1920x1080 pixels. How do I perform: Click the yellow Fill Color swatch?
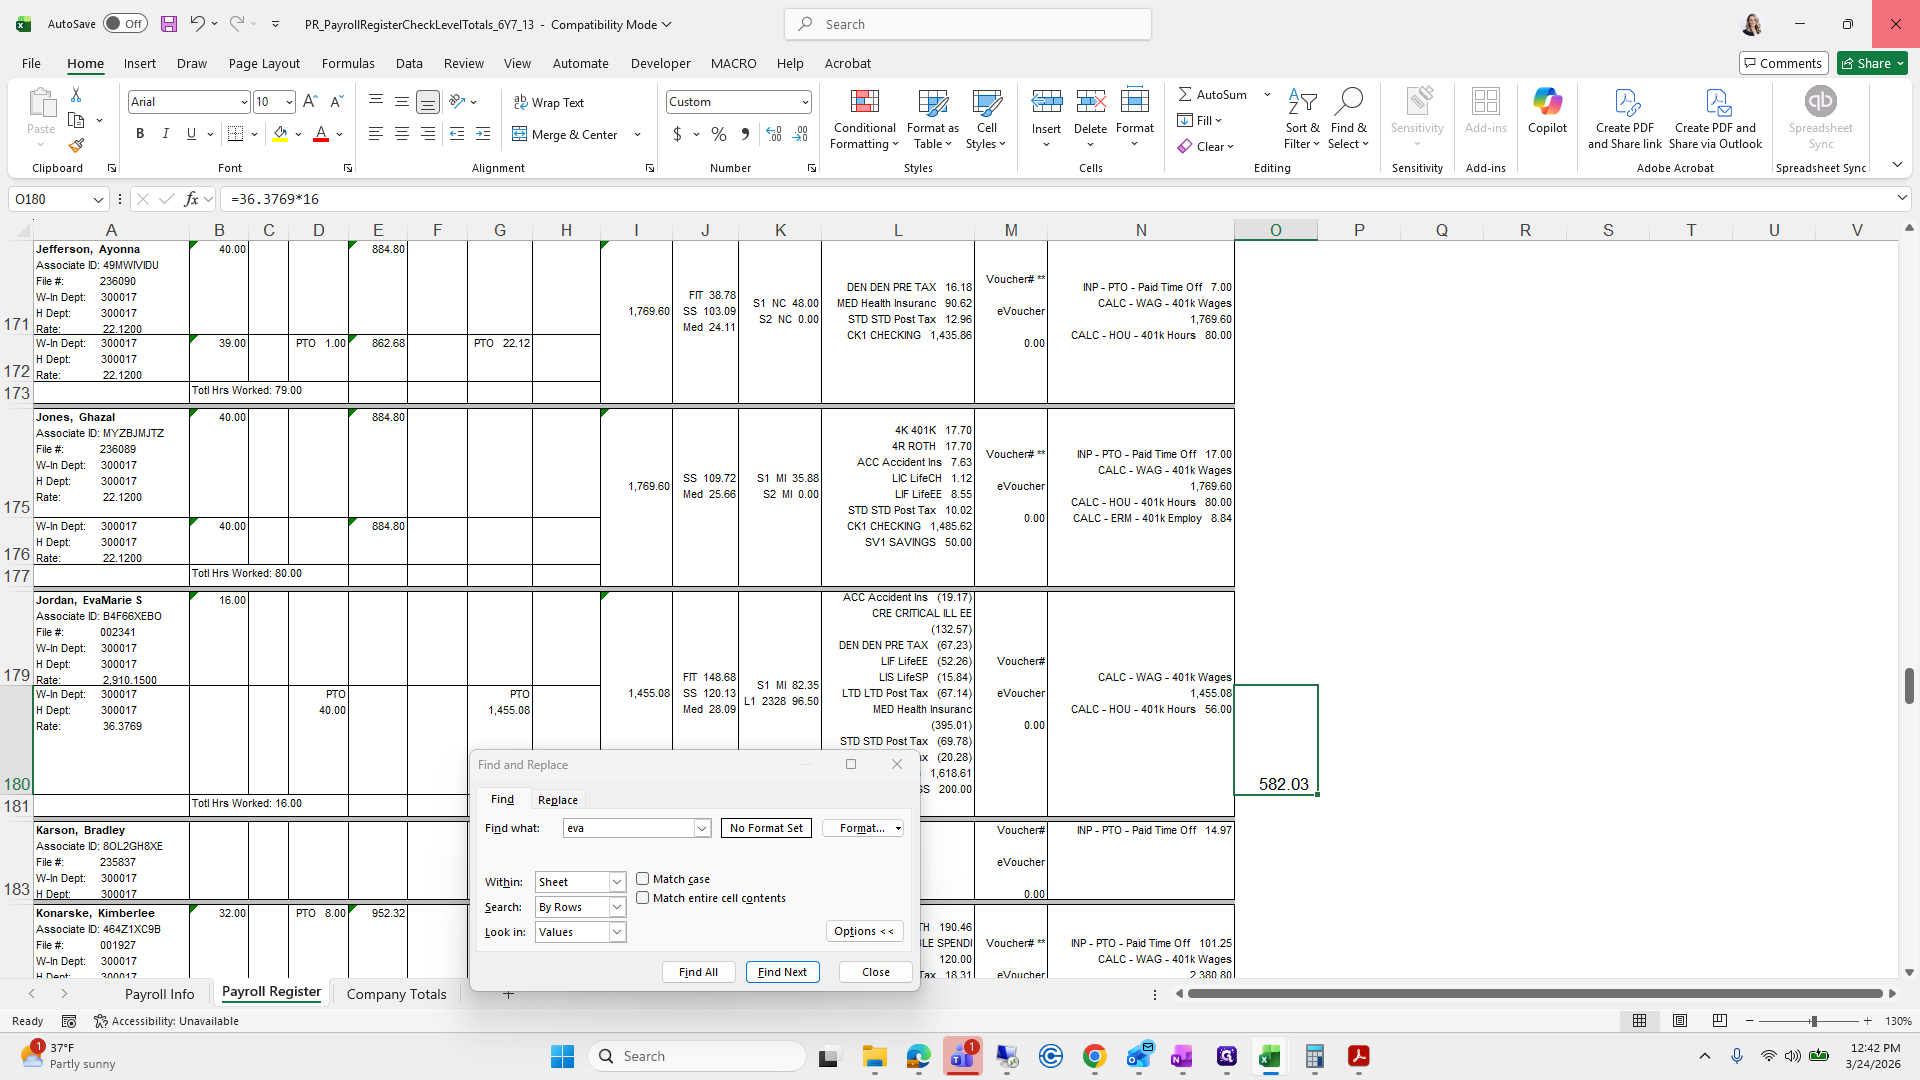point(280,134)
